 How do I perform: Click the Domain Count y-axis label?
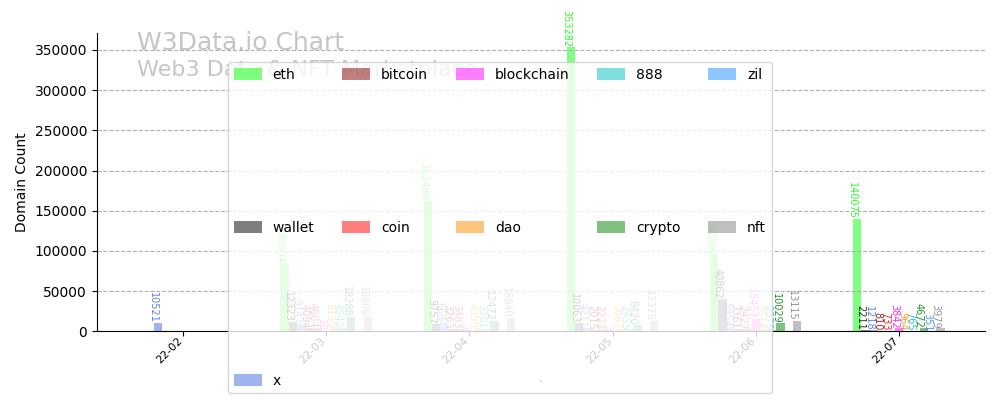tap(21, 183)
